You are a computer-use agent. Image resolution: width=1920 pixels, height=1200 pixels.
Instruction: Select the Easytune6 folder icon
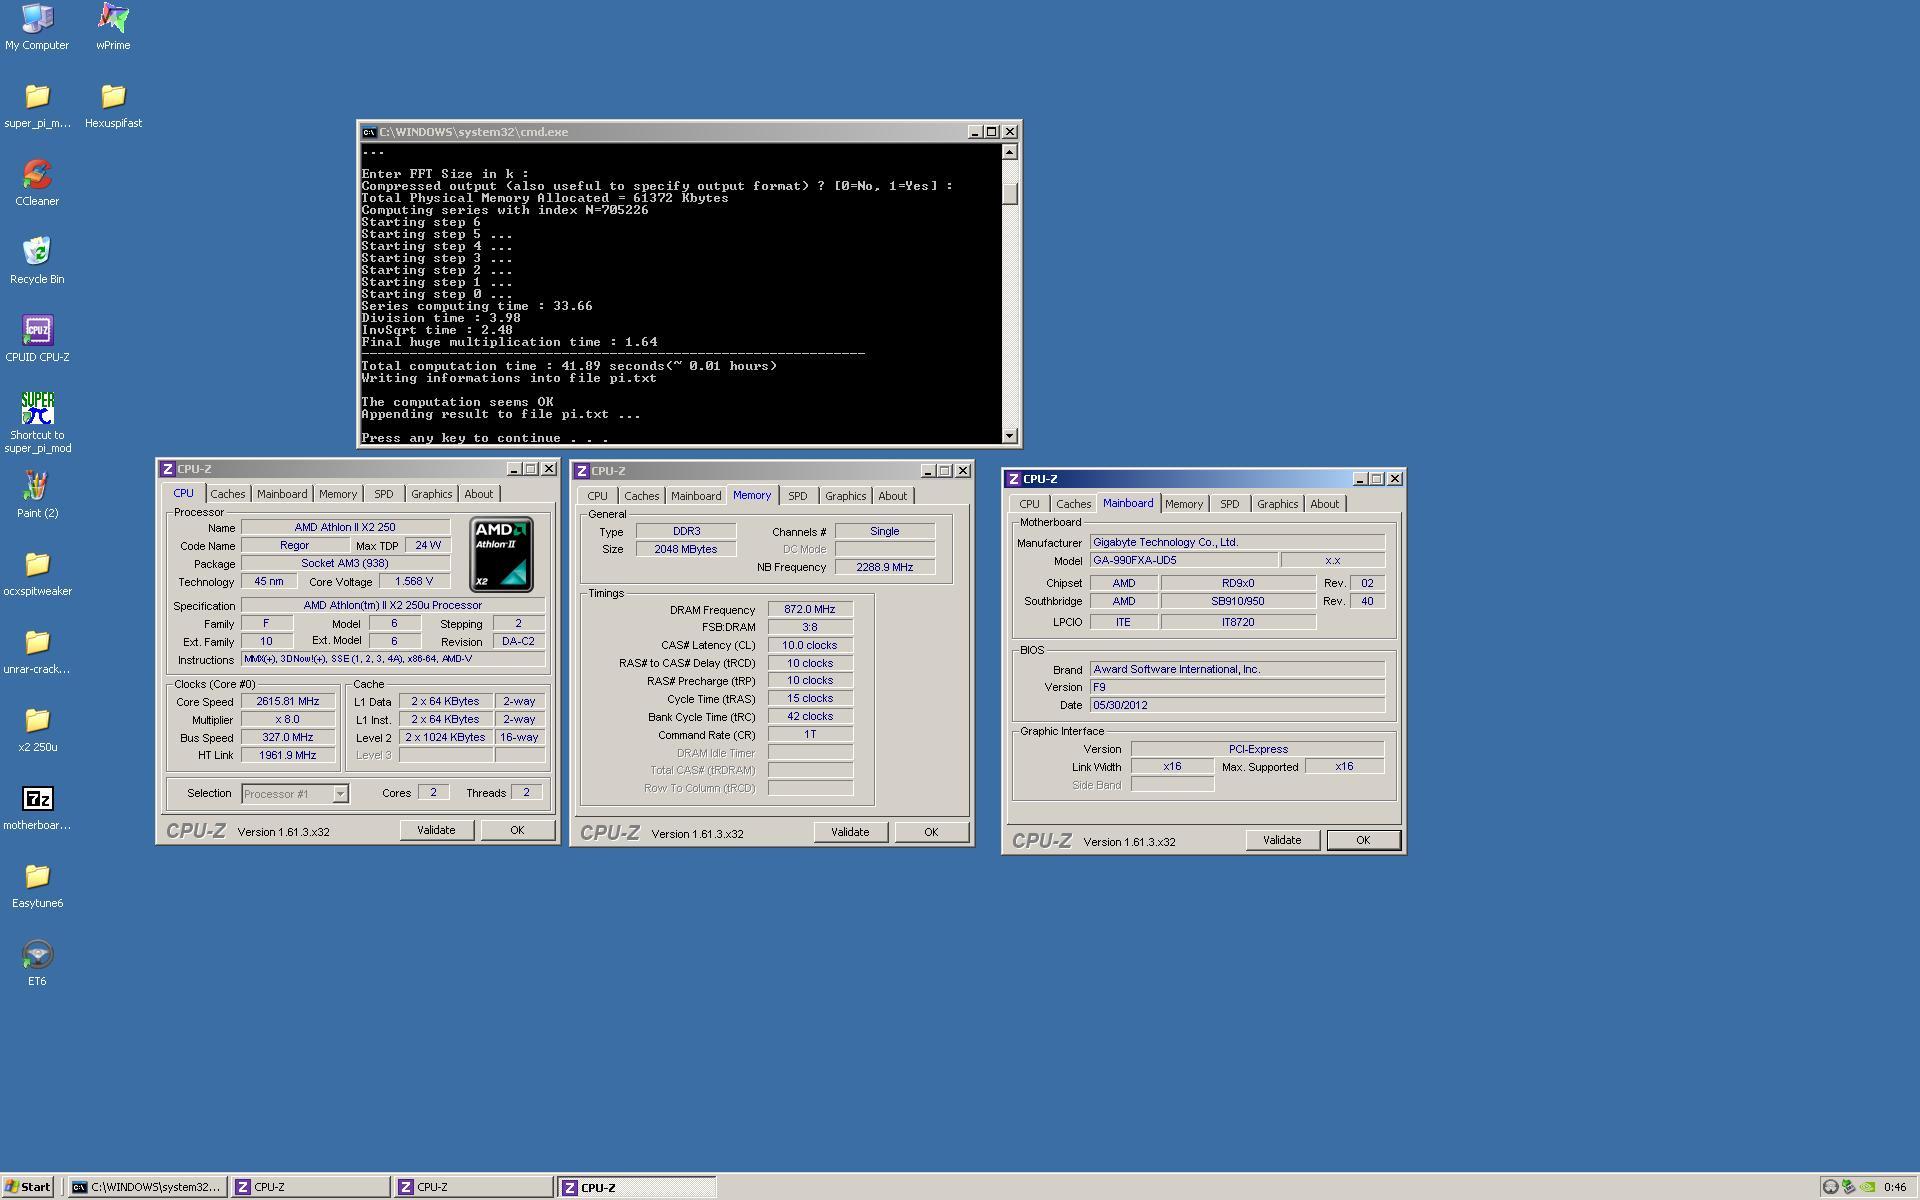(37, 885)
